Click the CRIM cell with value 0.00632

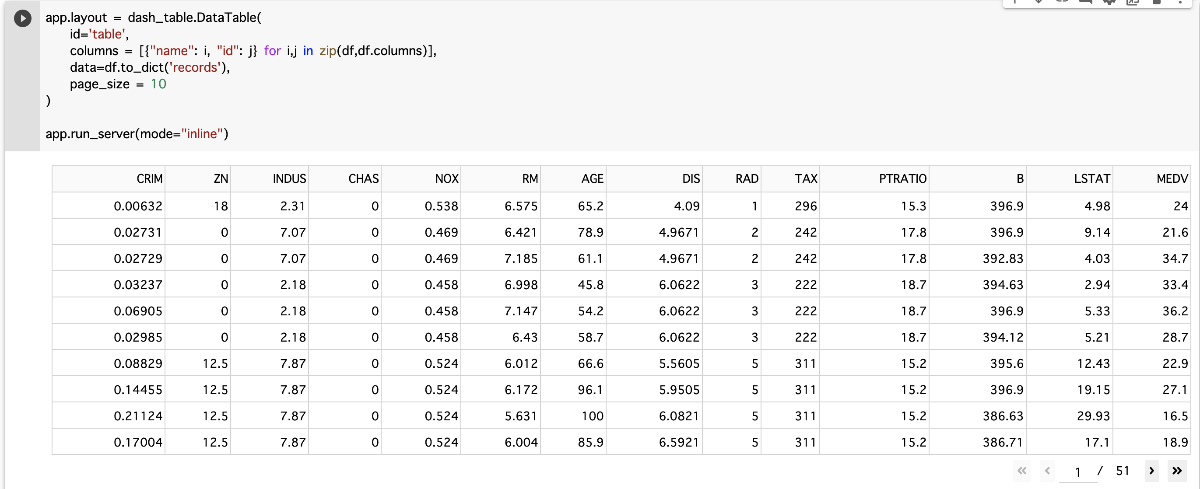[x=111, y=206]
